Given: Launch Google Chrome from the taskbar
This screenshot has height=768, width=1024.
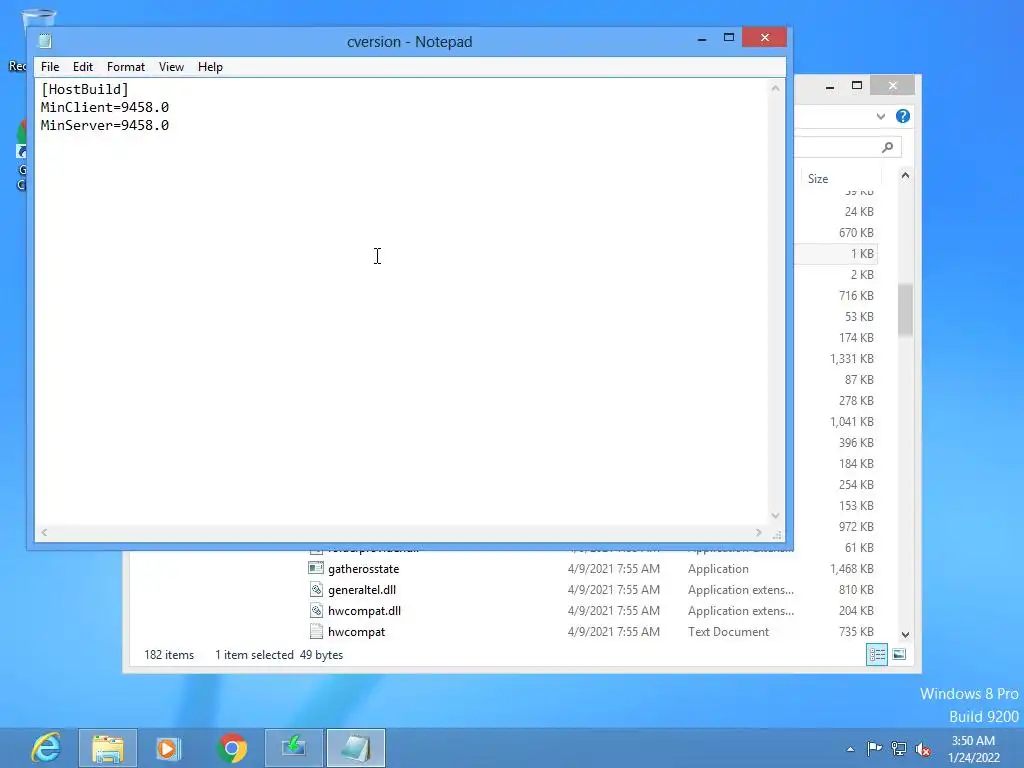Looking at the screenshot, I should coord(232,748).
